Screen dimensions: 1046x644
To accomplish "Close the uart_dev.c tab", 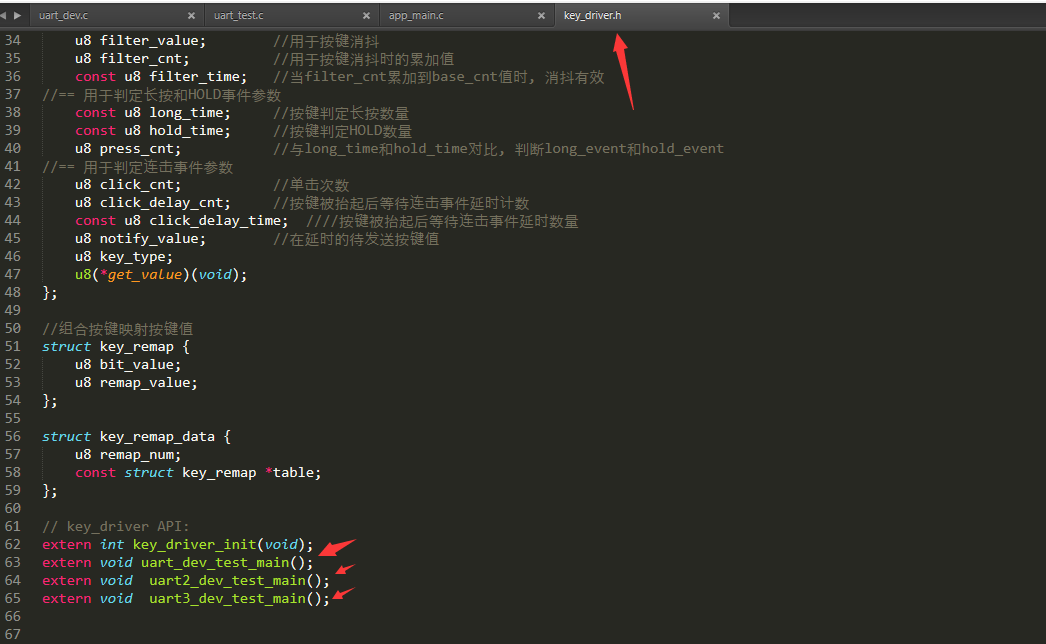I will click(191, 15).
